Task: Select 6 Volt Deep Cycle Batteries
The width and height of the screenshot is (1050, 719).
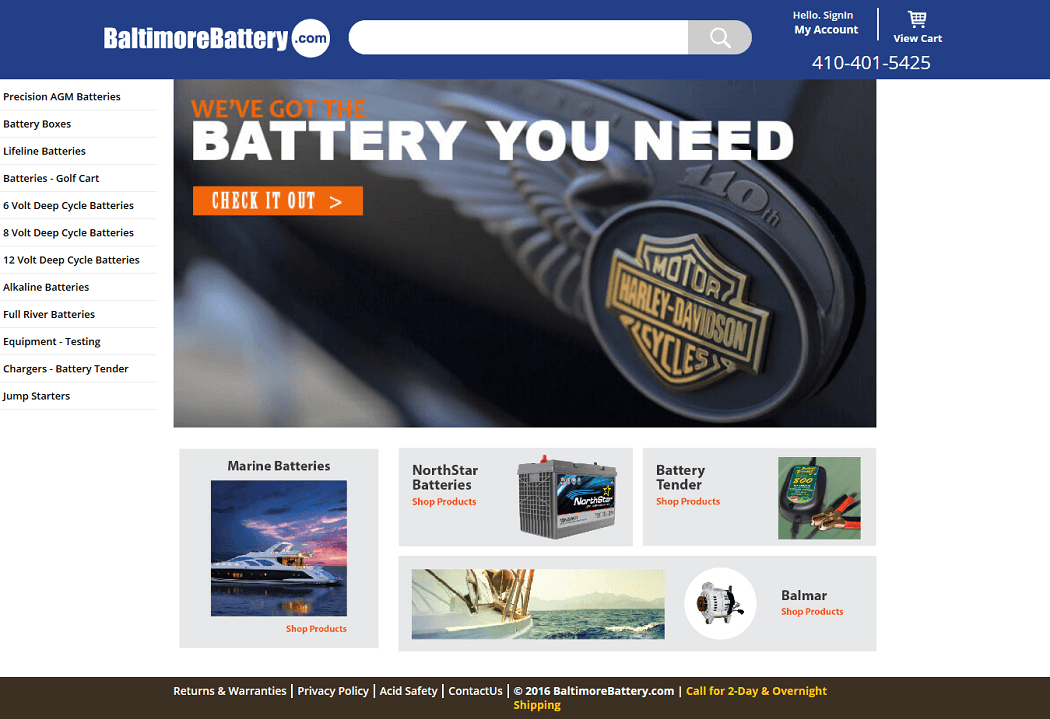Action: [68, 206]
